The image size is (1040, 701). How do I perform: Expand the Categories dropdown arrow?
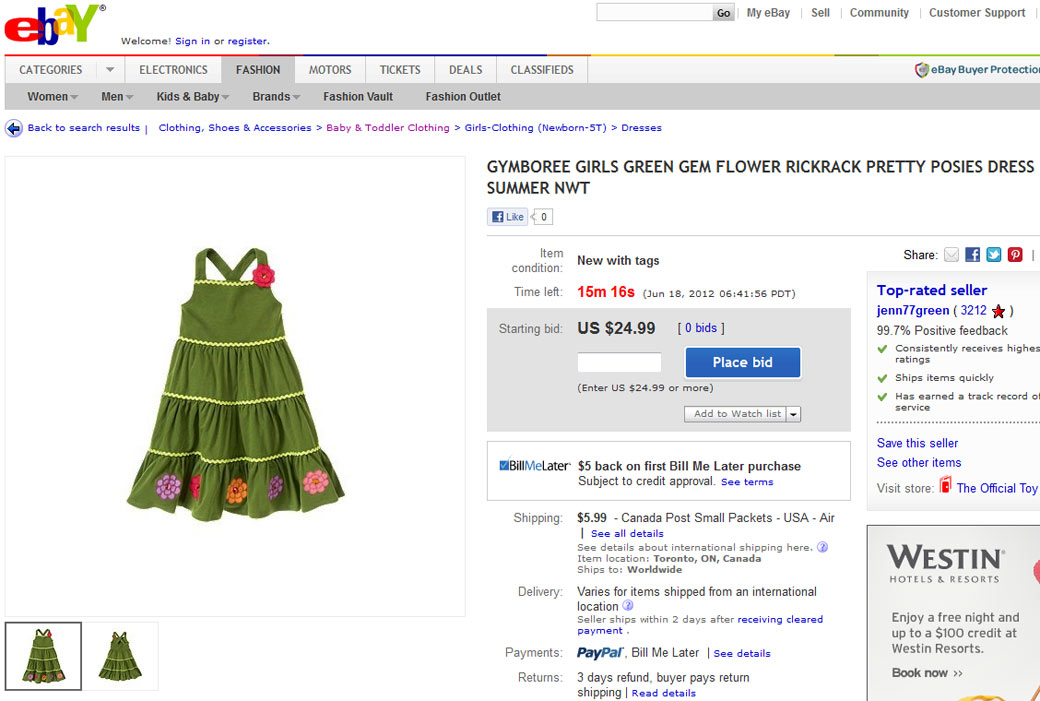coord(110,70)
